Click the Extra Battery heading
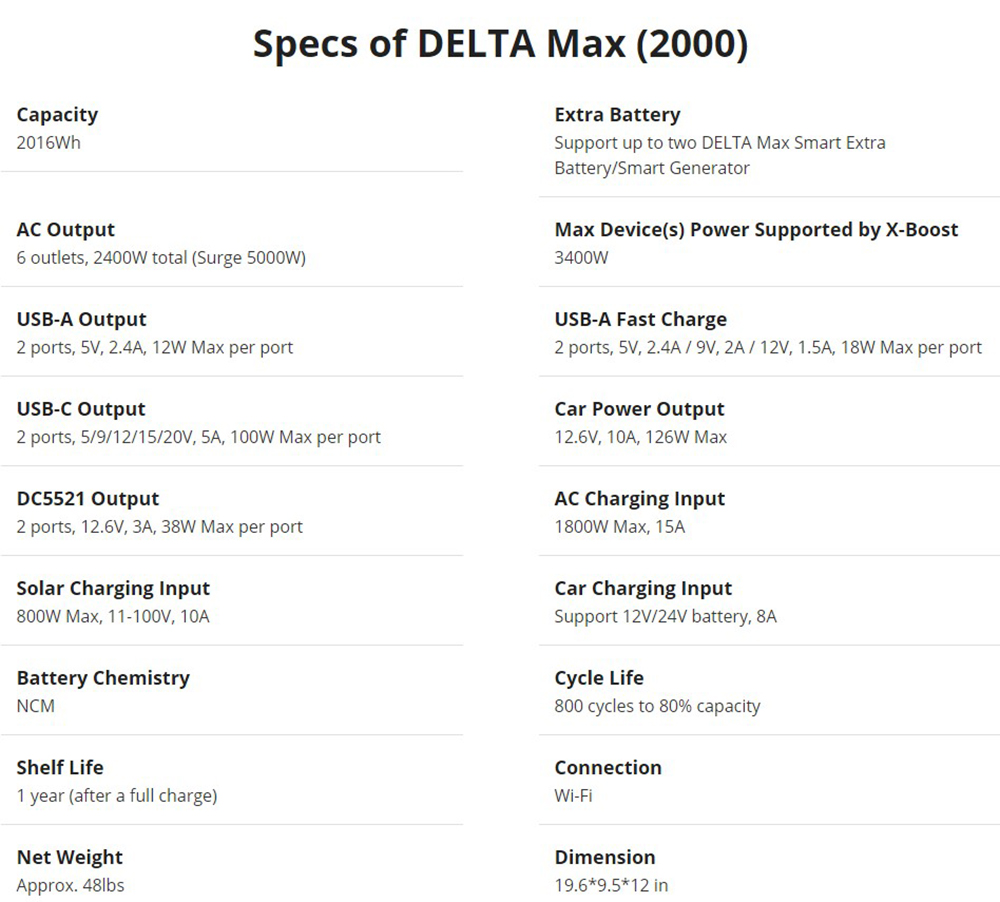 pos(617,115)
